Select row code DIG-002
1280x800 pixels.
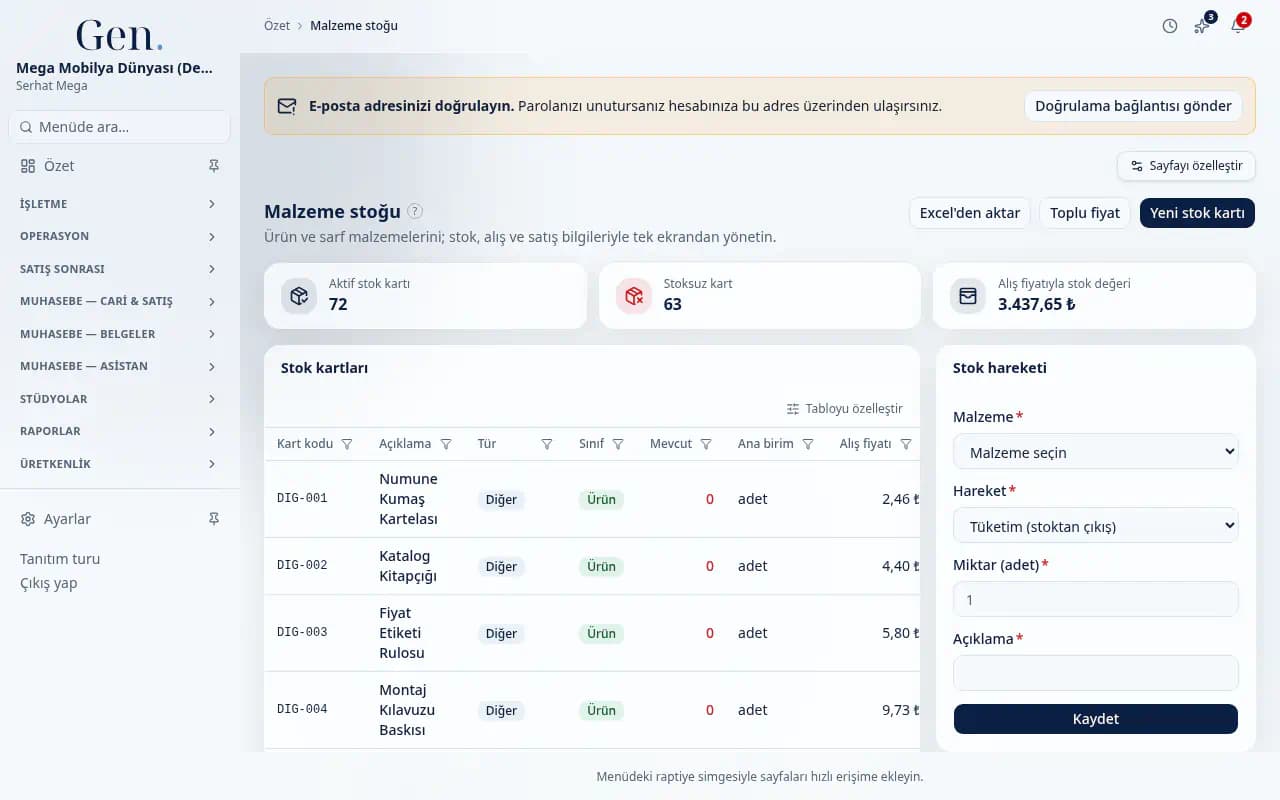[302, 565]
